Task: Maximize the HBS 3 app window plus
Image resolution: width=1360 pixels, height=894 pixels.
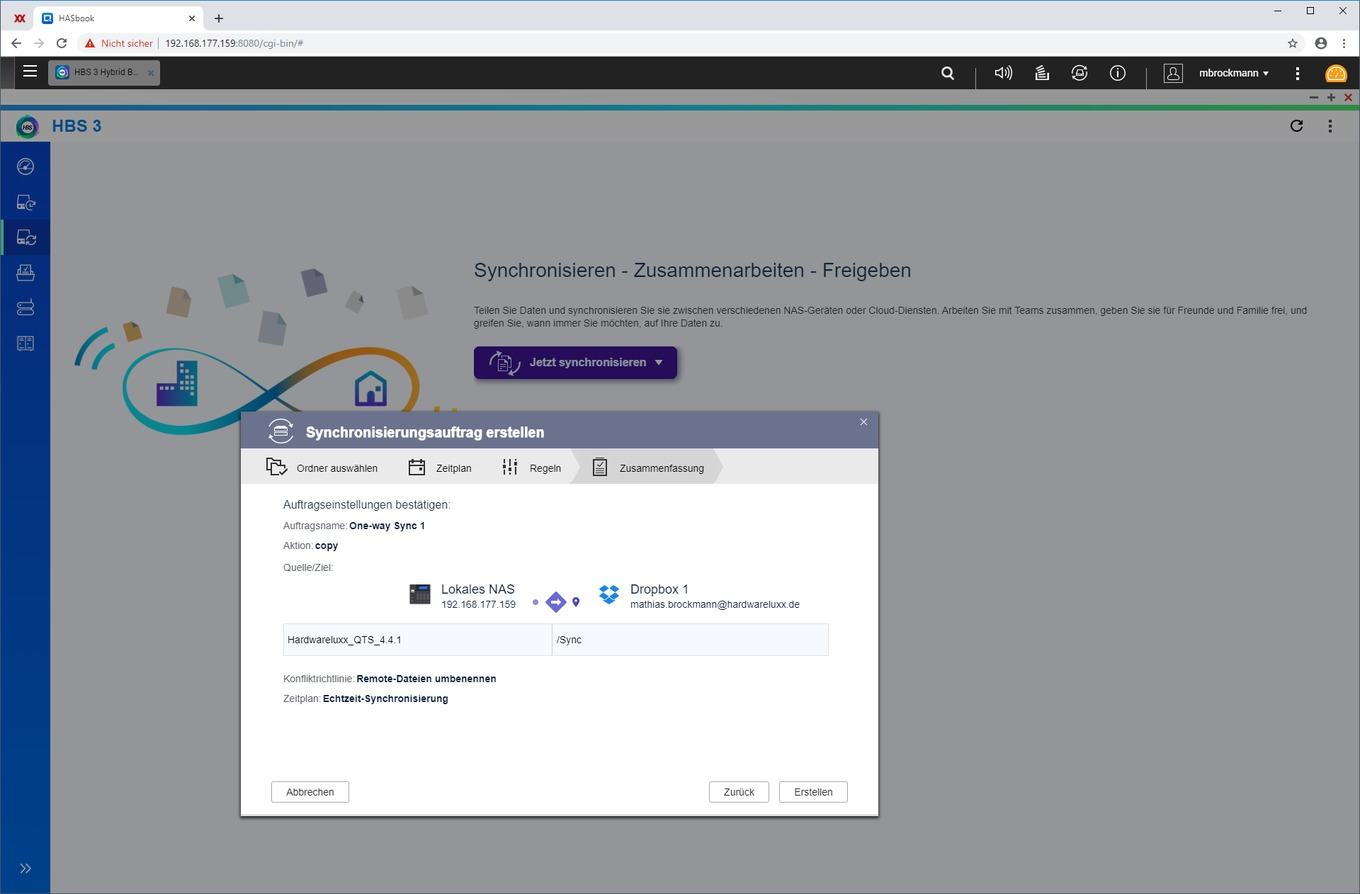Action: point(1331,97)
